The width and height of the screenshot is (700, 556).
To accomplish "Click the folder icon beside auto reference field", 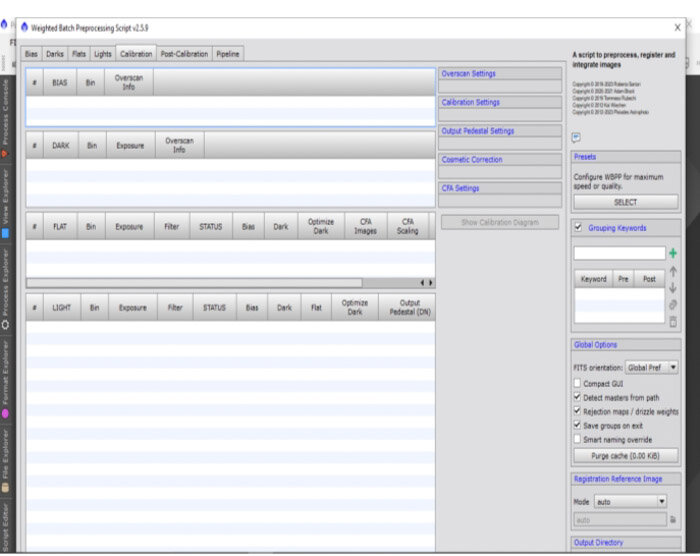I will [673, 519].
